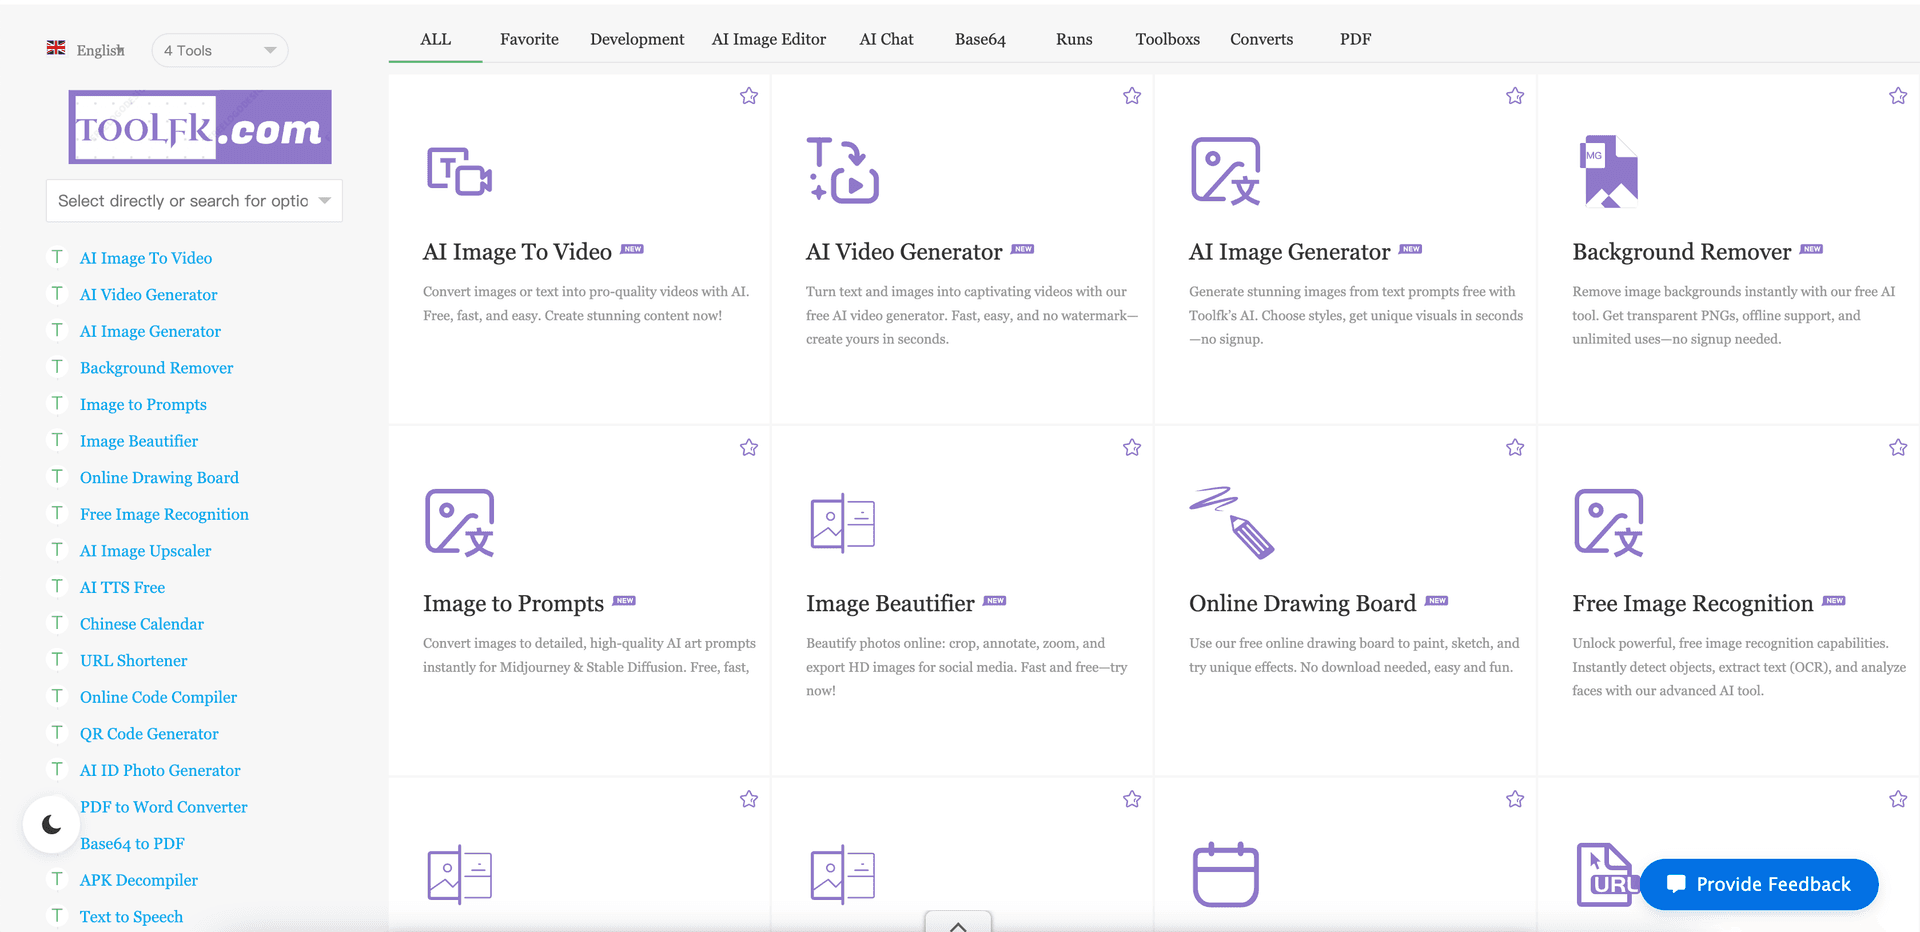The width and height of the screenshot is (1920, 932).
Task: Click the UK flag language icon
Action: coord(56,48)
